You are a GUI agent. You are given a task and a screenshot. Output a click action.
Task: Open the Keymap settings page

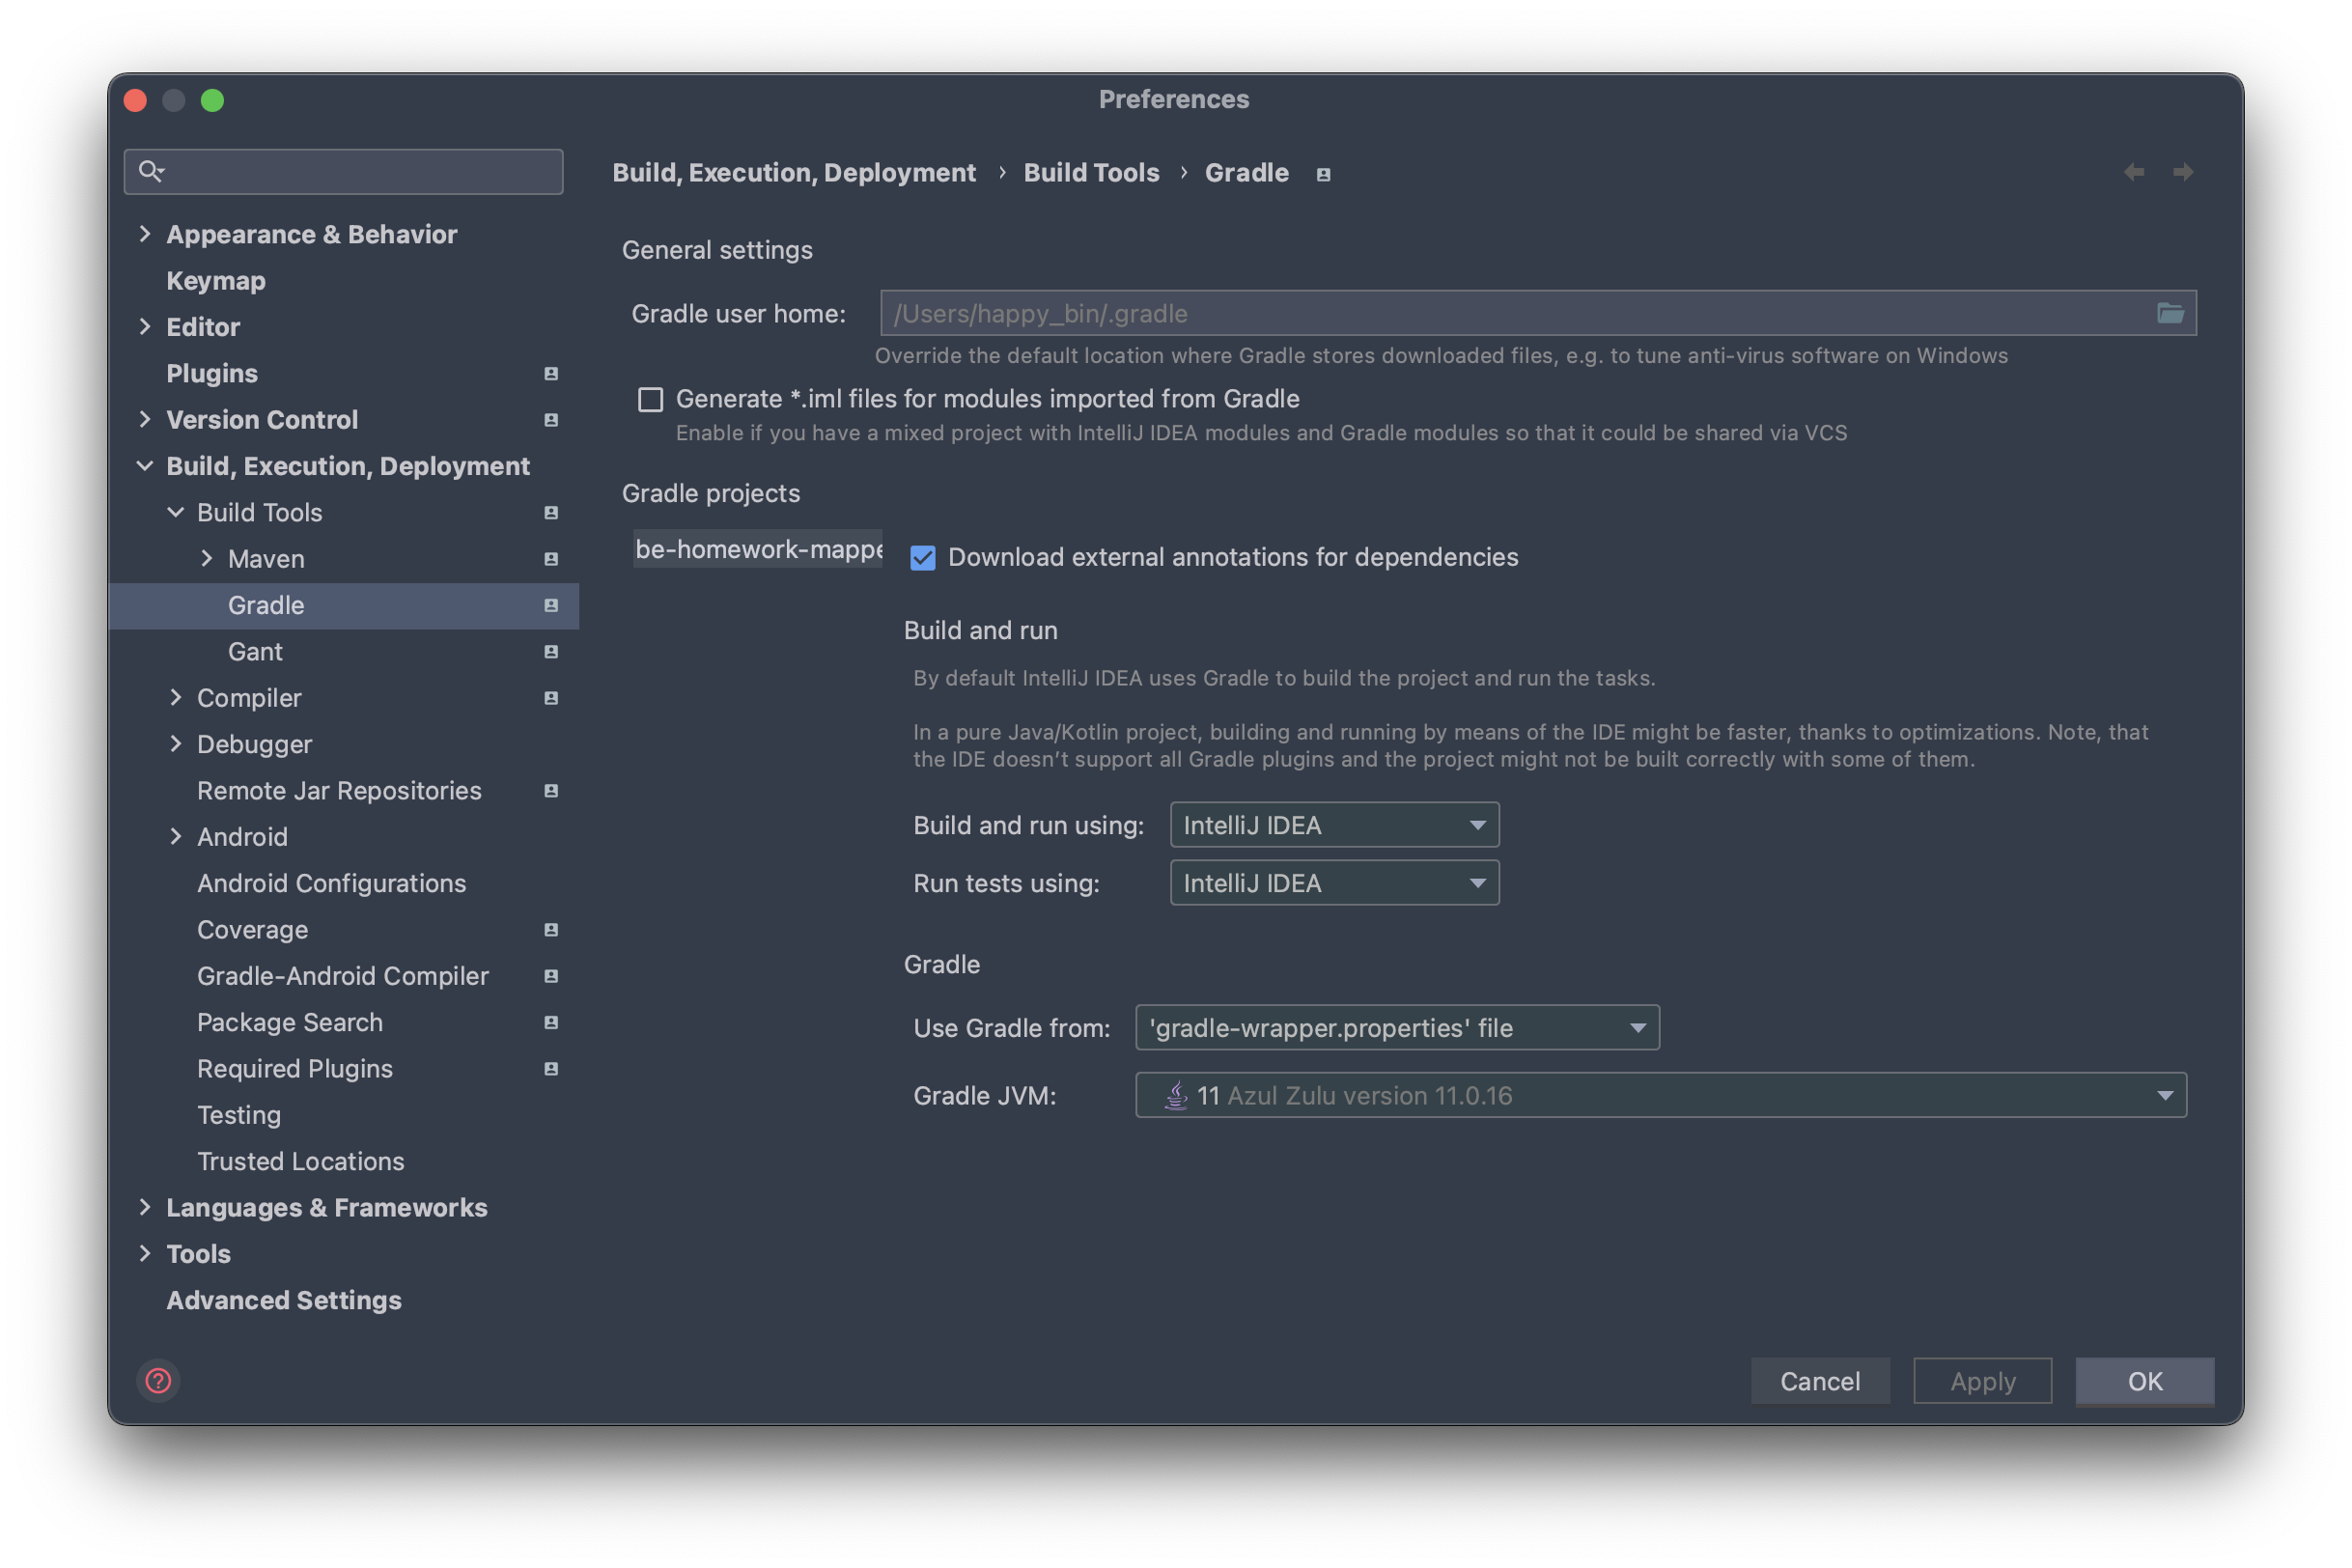216,281
